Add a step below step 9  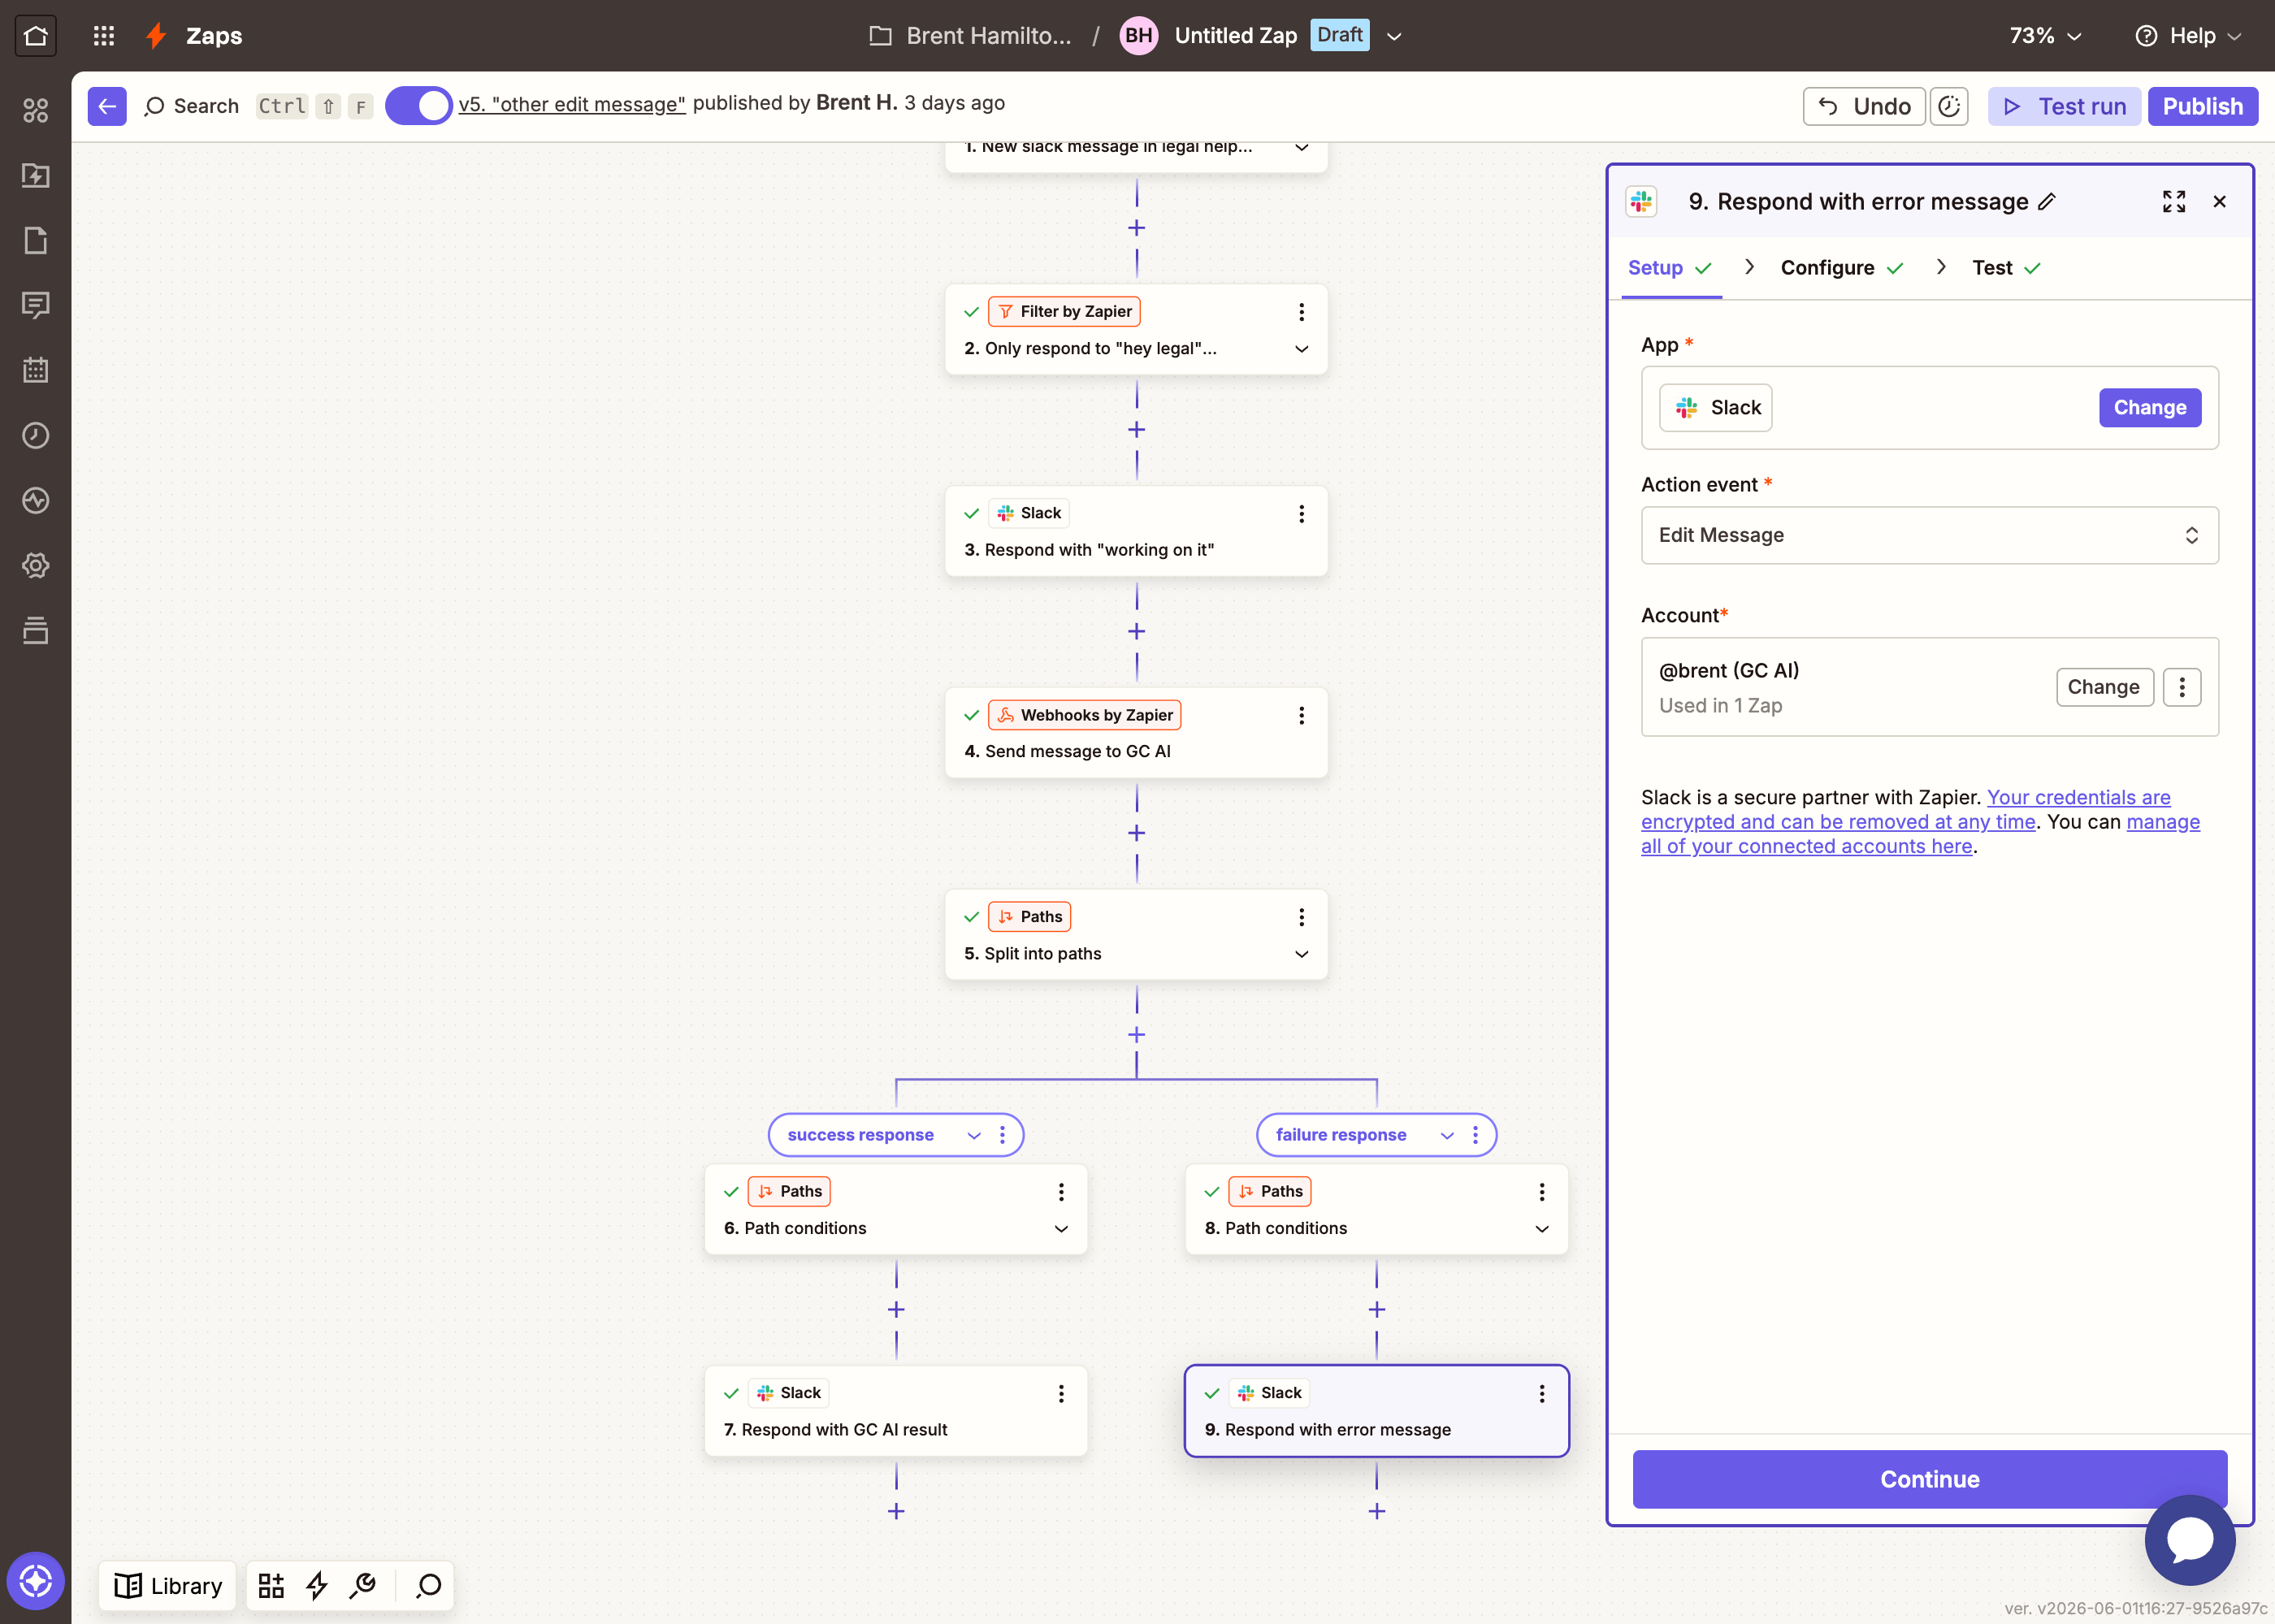coord(1377,1511)
